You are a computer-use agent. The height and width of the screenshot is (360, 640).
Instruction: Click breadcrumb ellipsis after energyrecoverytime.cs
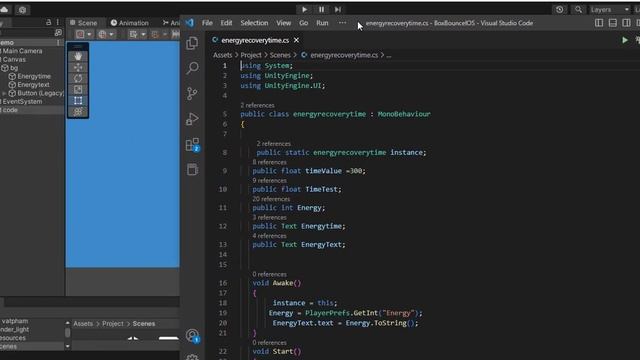pyautogui.click(x=389, y=55)
